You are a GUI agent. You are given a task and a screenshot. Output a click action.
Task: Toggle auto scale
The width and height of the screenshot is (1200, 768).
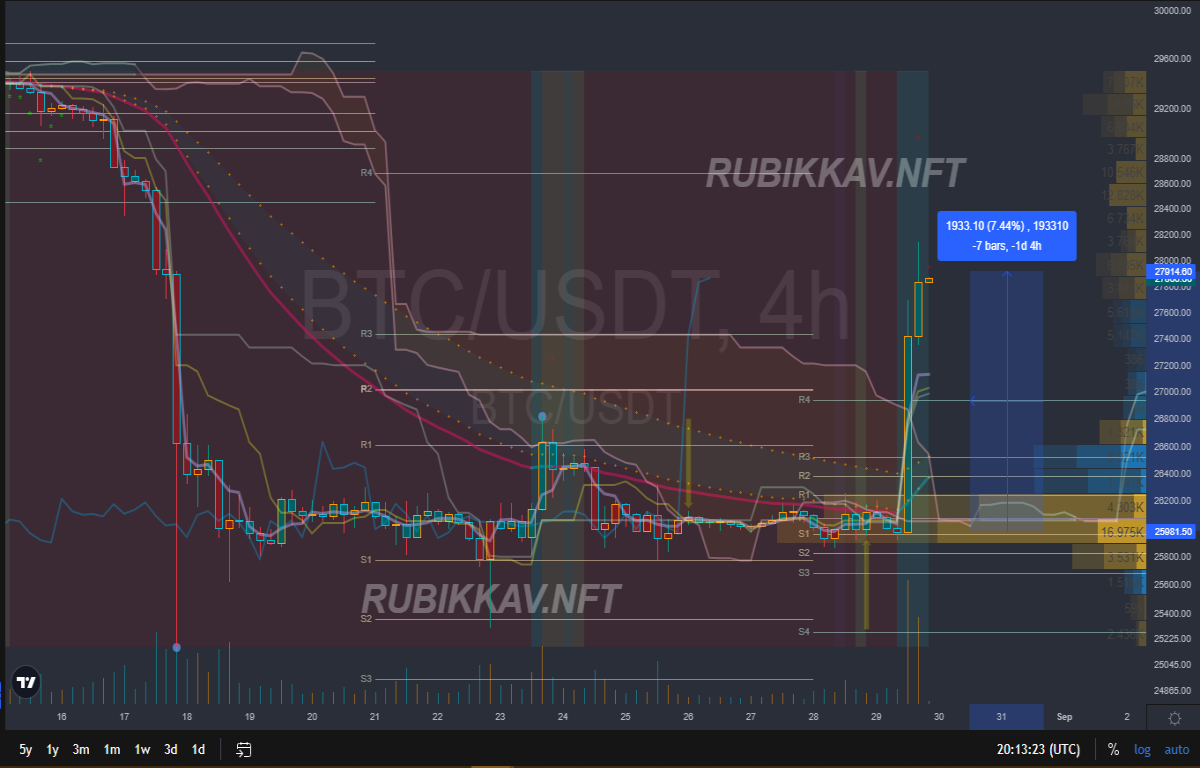click(1176, 749)
